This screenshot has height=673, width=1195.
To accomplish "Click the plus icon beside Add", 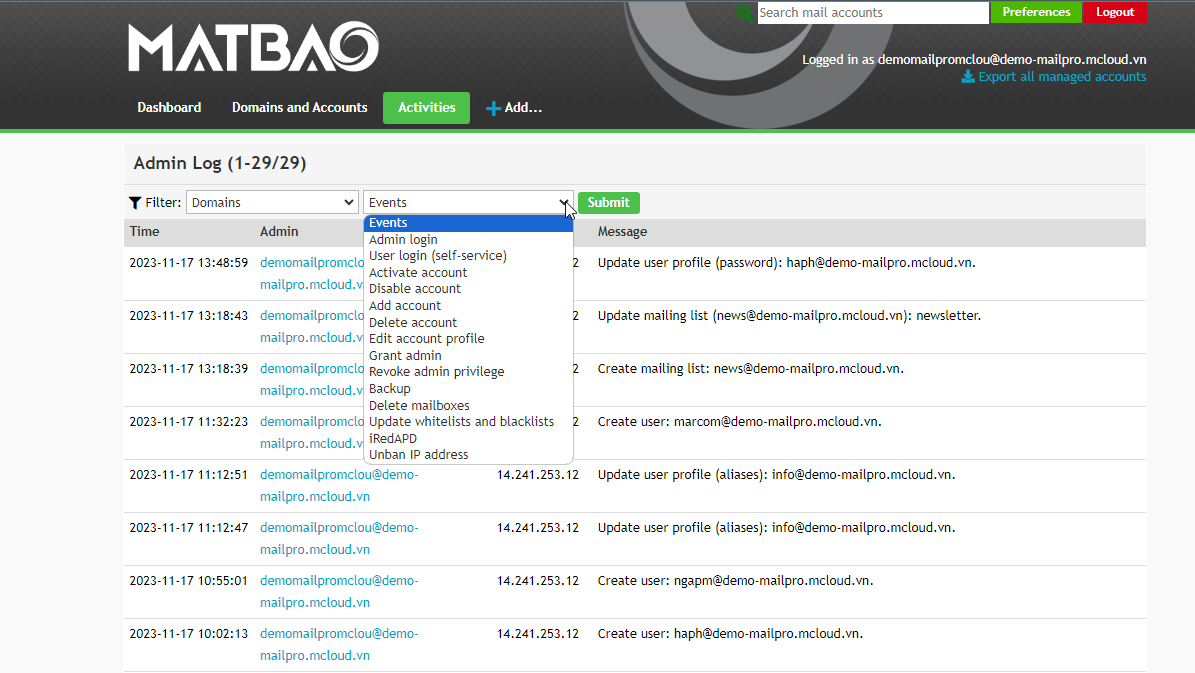I will (493, 108).
